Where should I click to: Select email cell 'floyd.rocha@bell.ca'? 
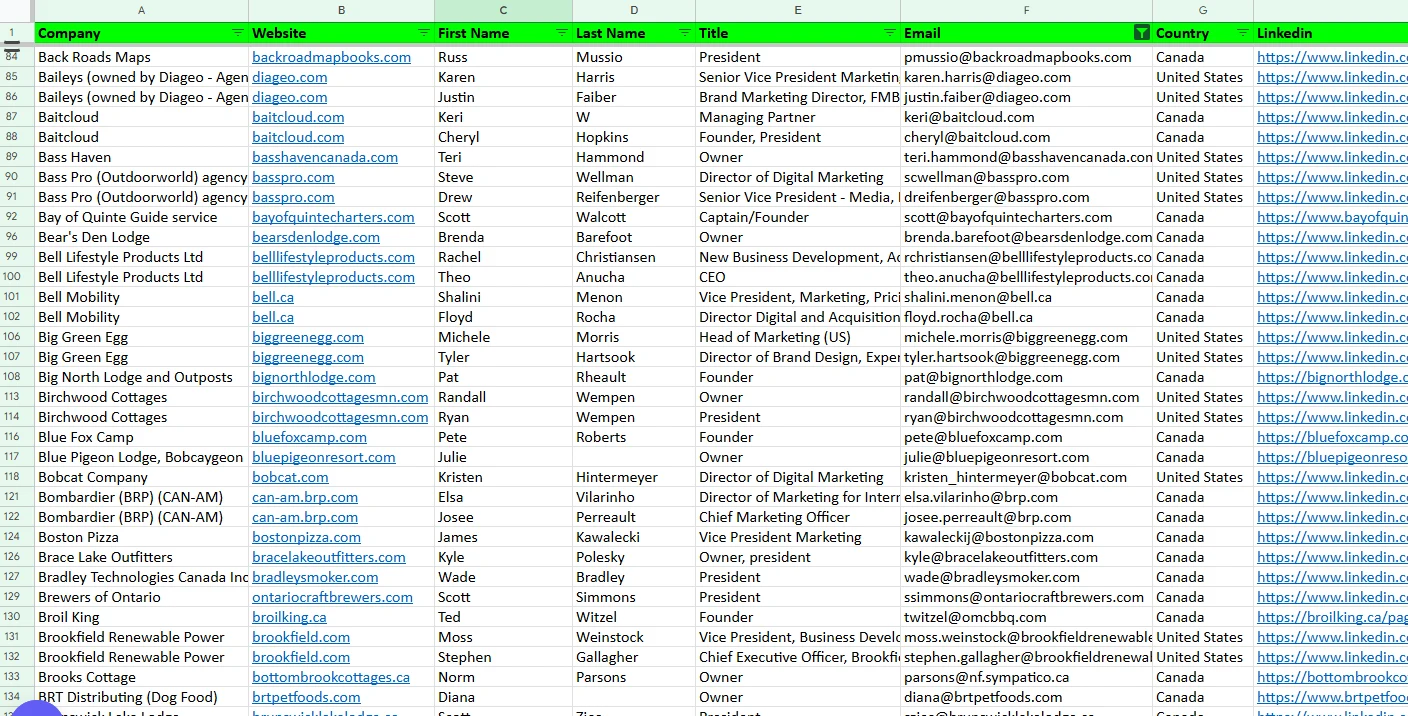[x=1026, y=317]
